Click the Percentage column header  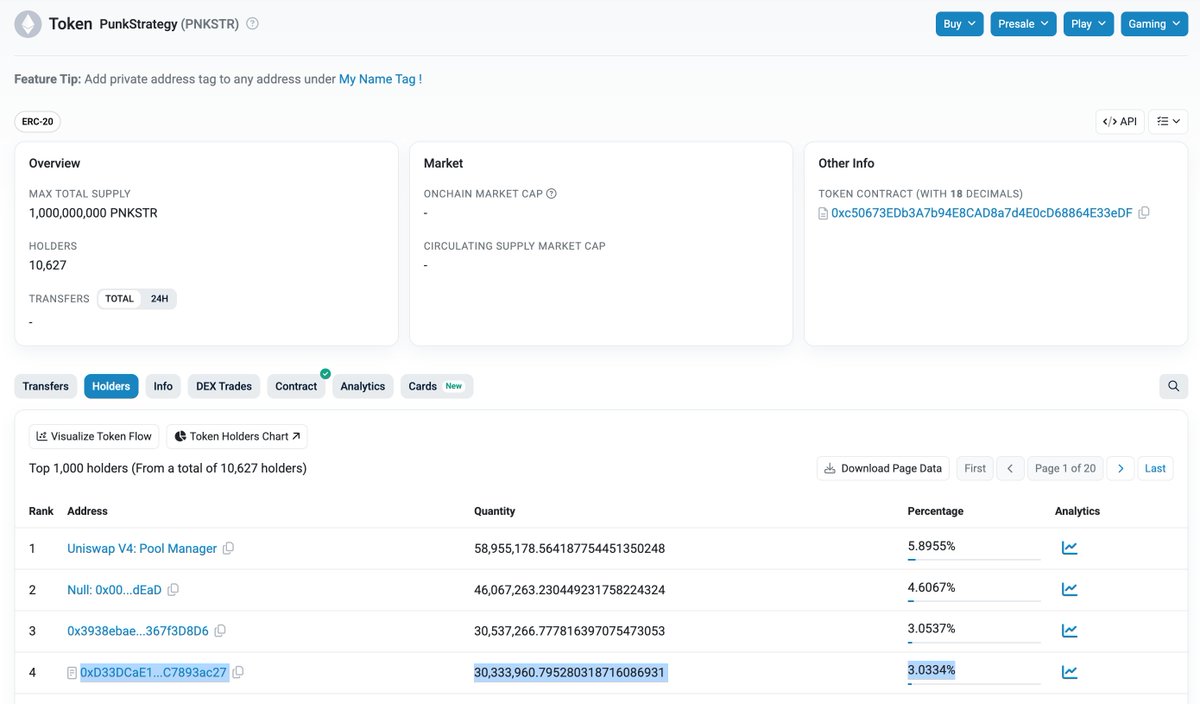point(935,511)
